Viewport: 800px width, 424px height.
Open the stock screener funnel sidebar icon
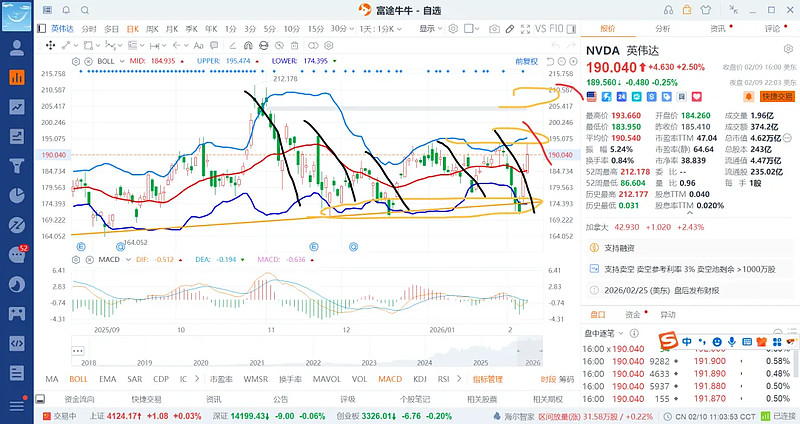(17, 166)
